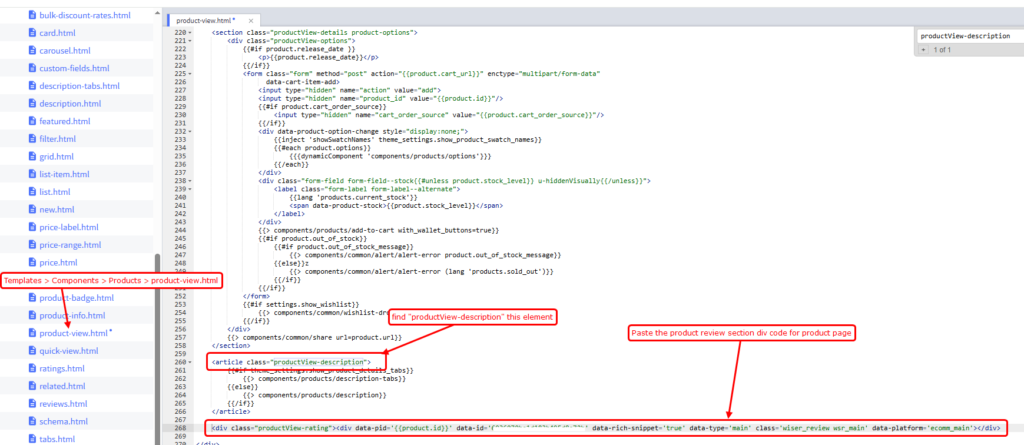Open reviews.html from the file list
Image resolution: width=1024 pixels, height=445 pixels.
click(65, 403)
